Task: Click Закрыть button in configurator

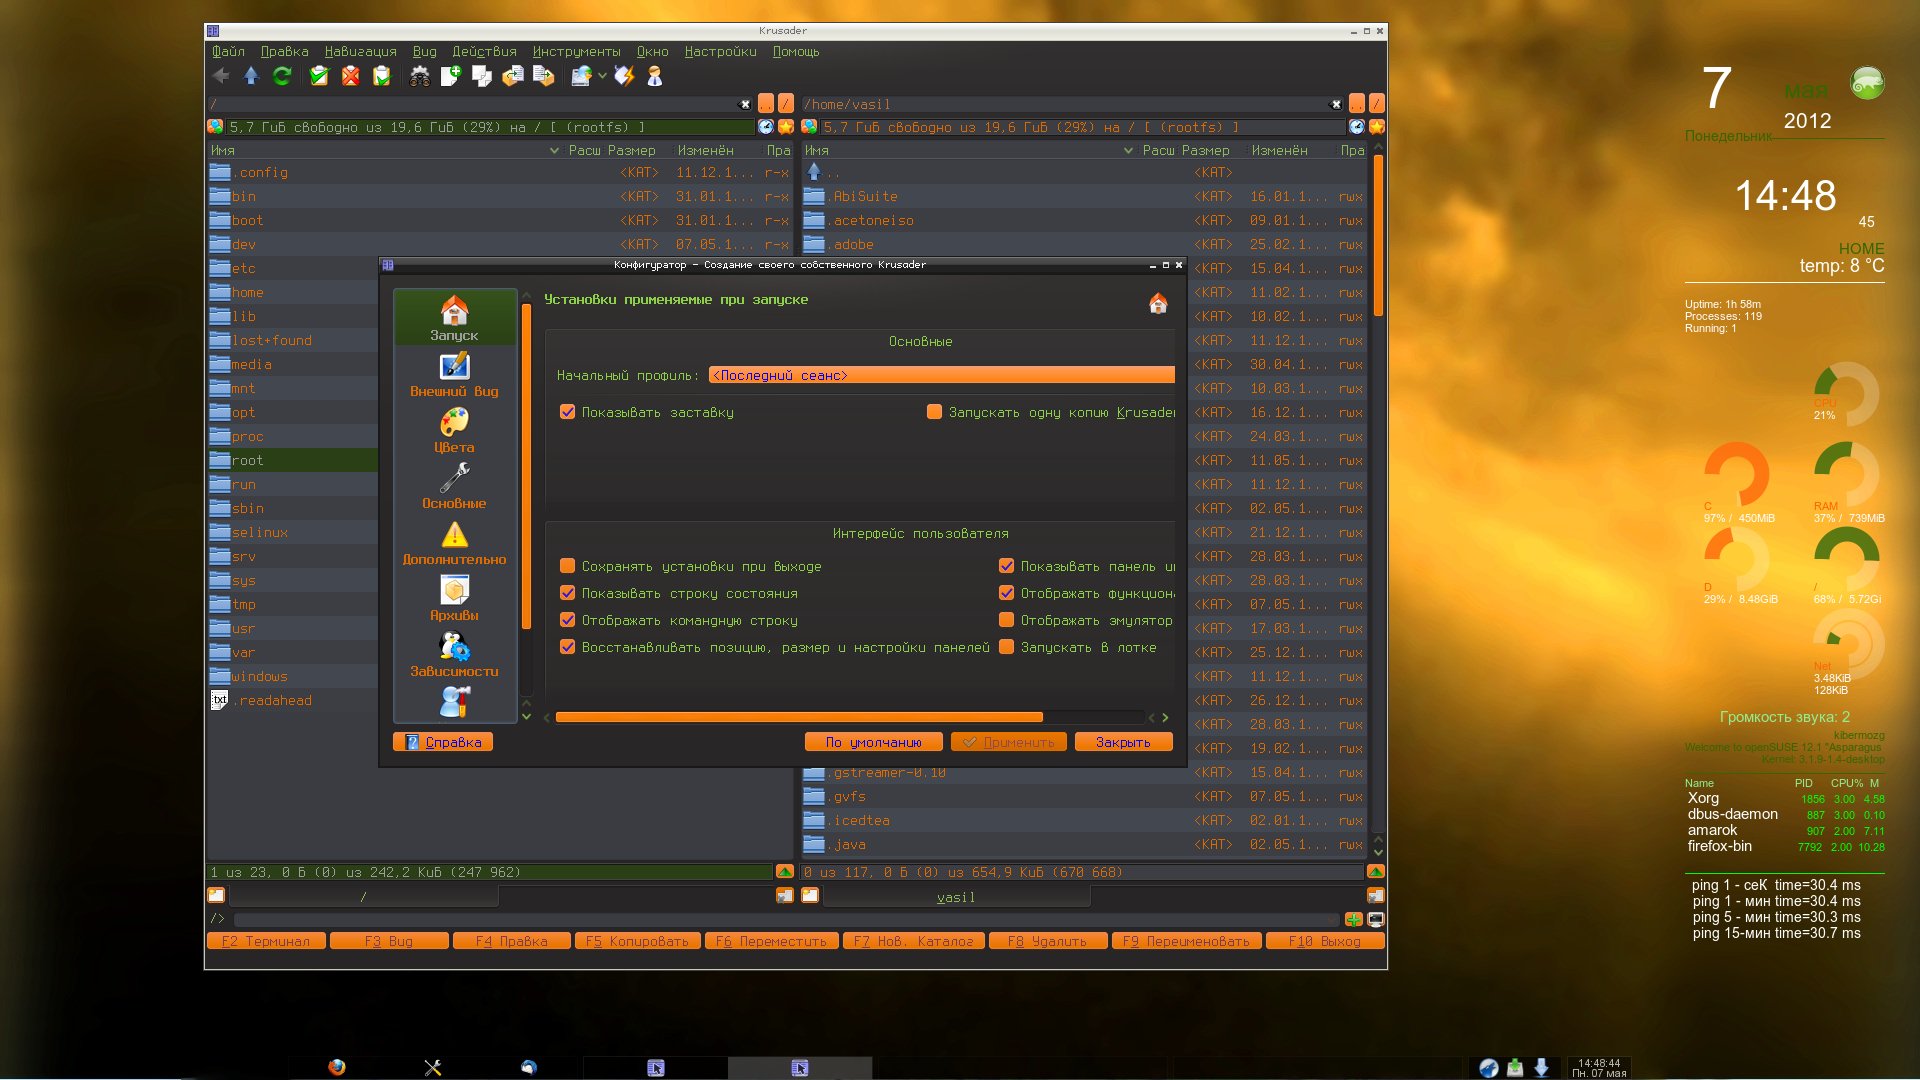Action: 1123,742
